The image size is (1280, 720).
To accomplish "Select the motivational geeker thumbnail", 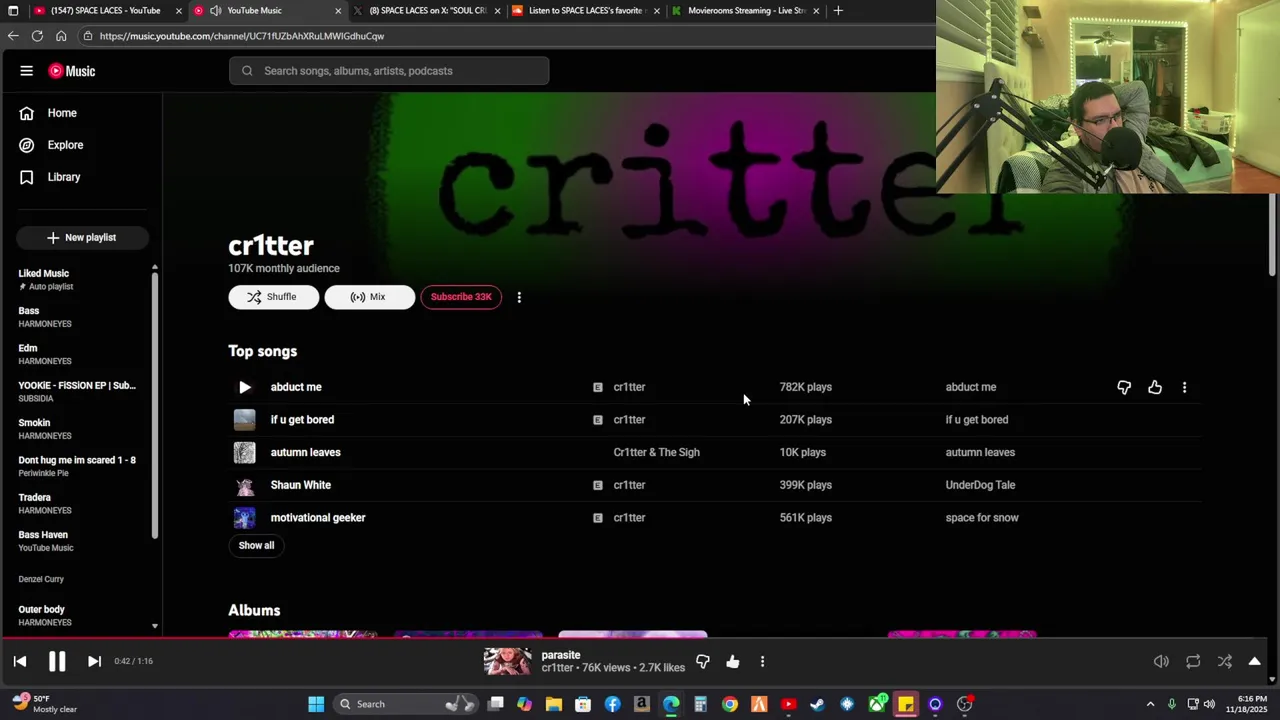I will pos(245,518).
